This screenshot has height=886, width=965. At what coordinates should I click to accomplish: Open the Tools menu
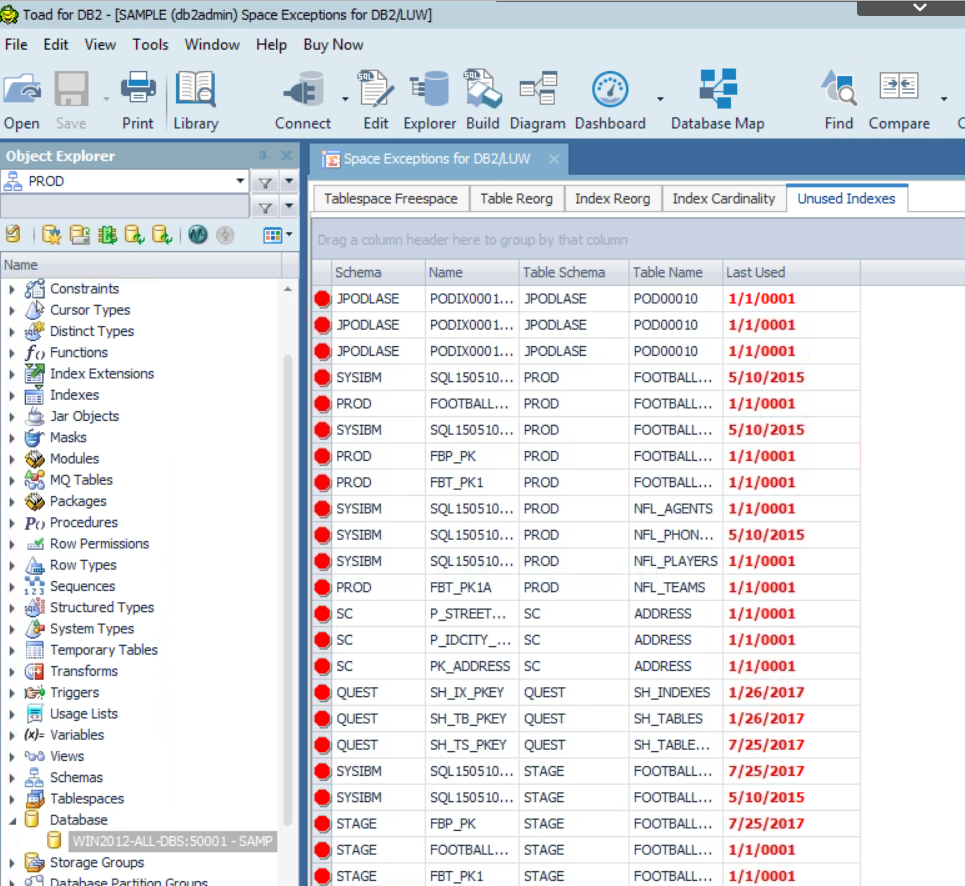point(150,45)
